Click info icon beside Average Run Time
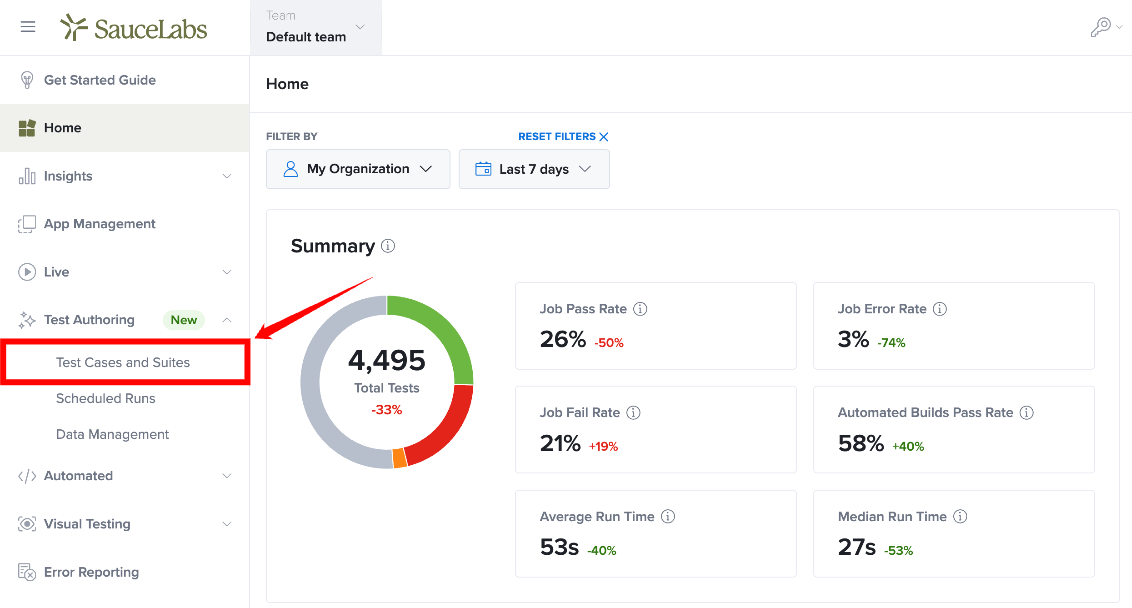 coord(668,516)
